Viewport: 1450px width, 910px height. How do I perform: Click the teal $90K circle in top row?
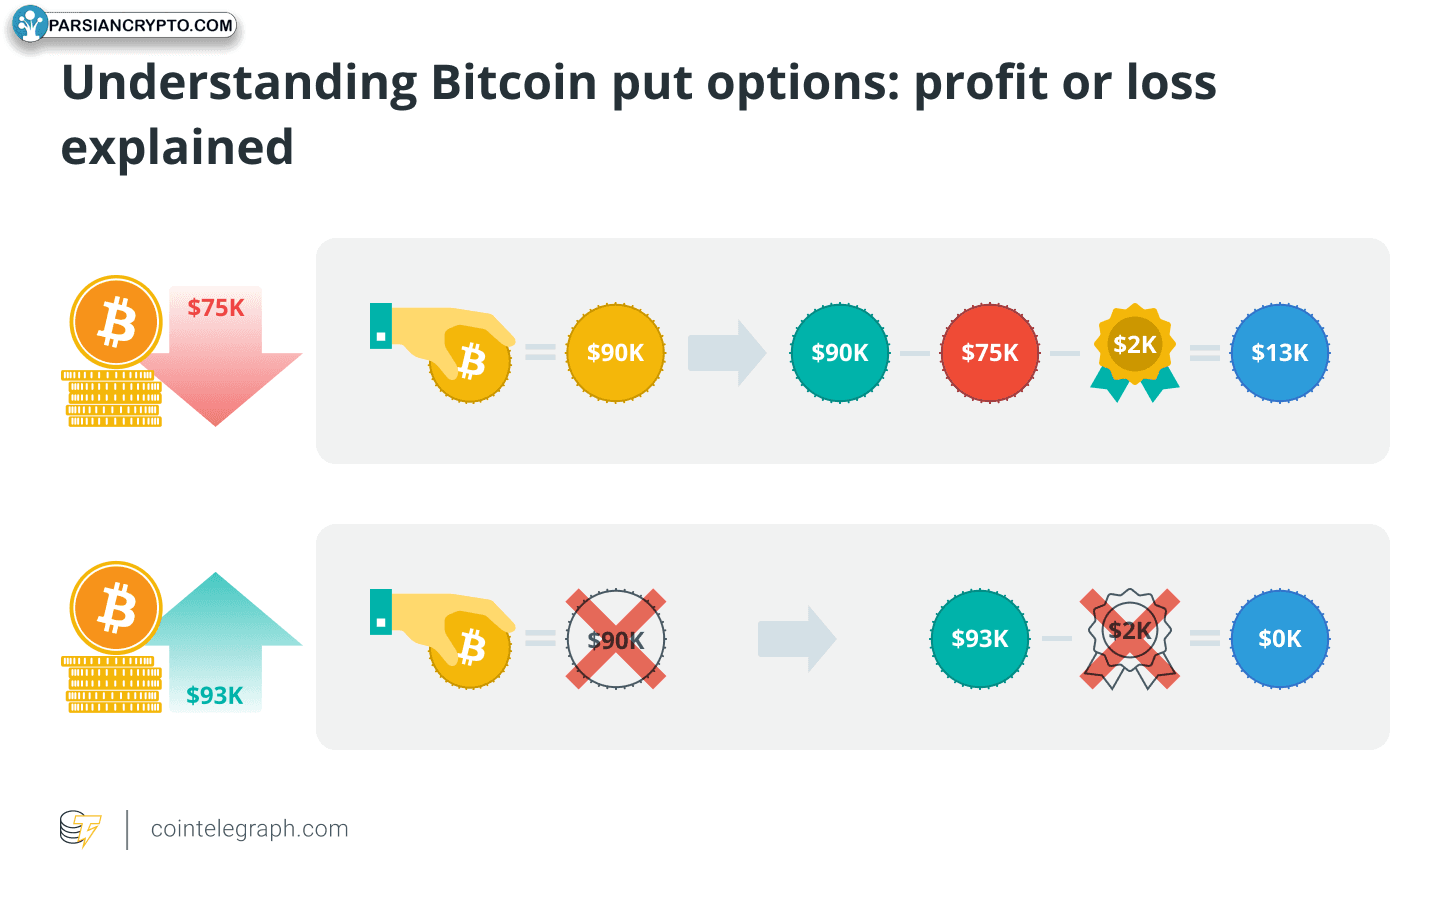point(840,353)
